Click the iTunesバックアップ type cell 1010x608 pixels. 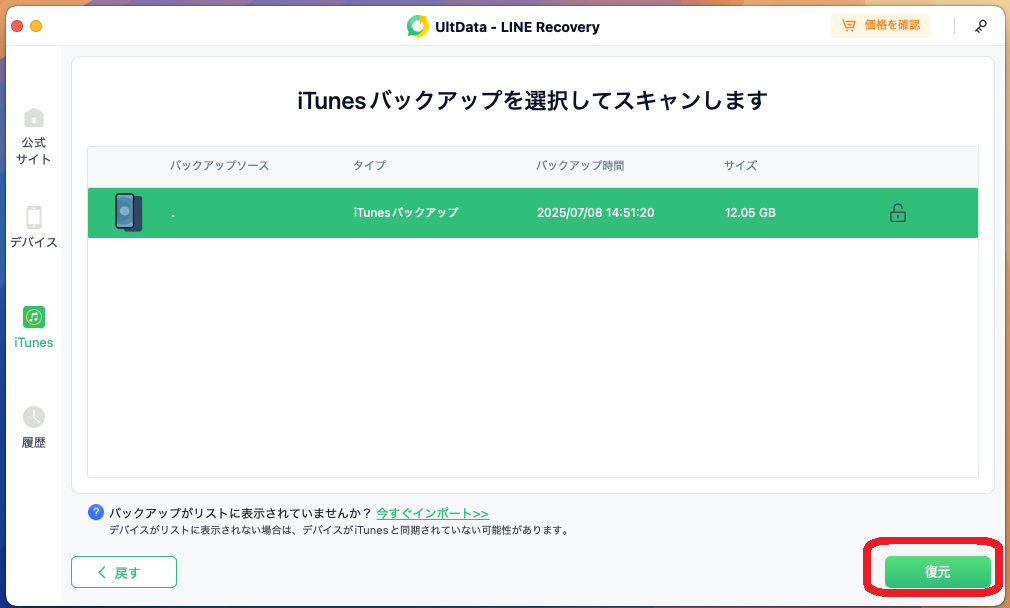[x=406, y=213]
